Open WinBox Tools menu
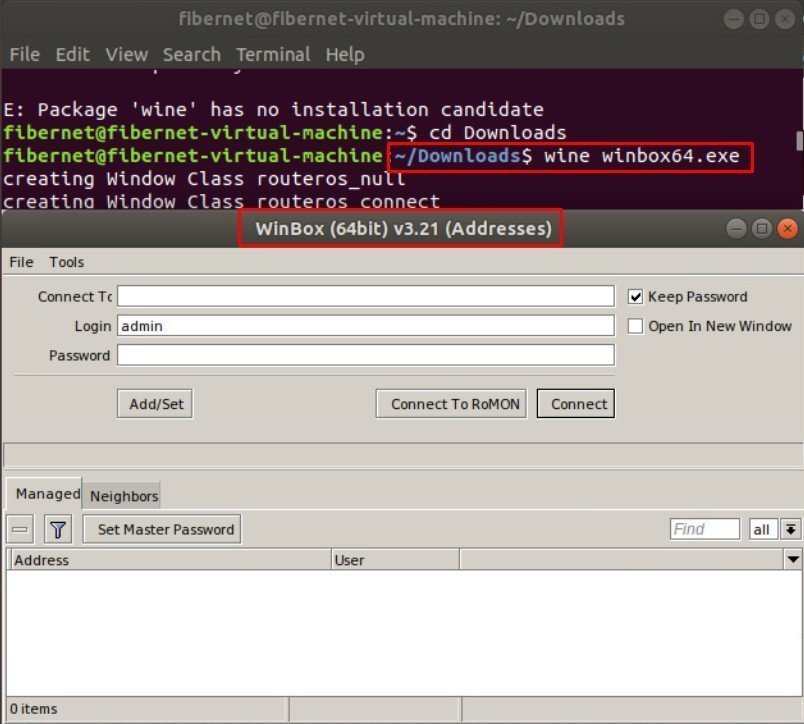804x724 pixels. tap(67, 262)
